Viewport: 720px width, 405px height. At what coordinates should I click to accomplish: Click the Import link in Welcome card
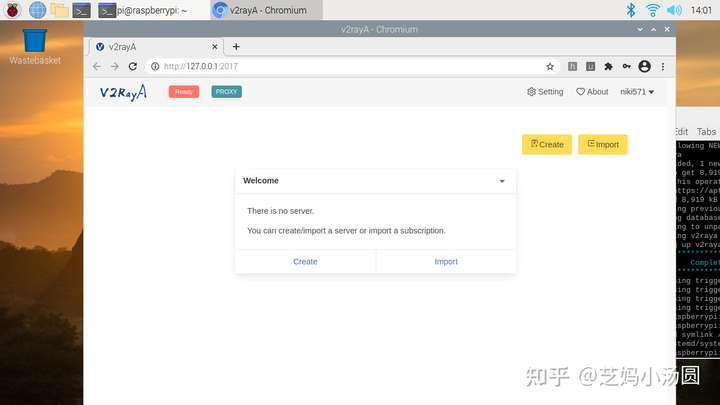point(446,262)
